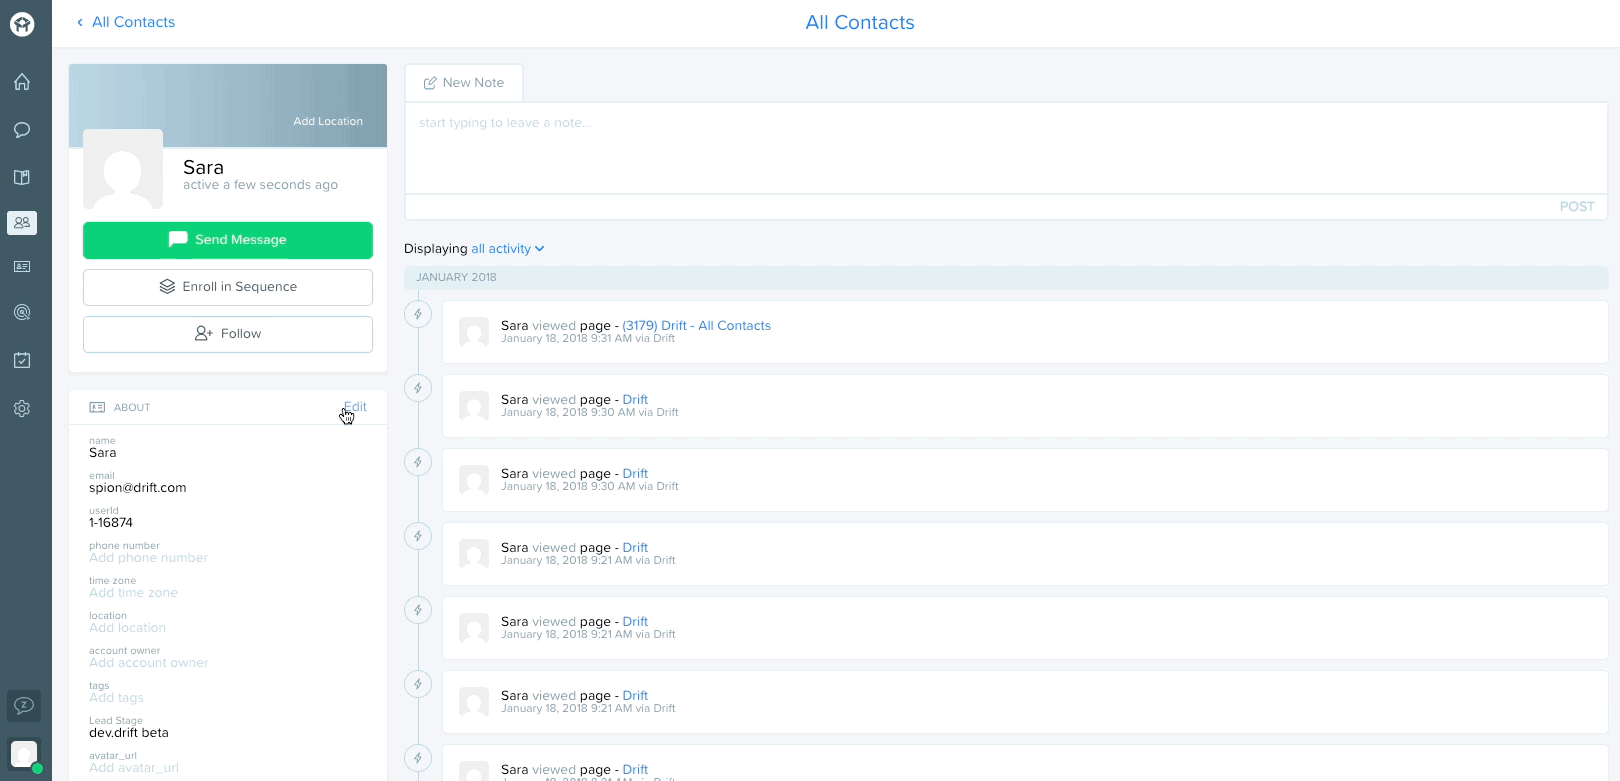Click the Enroll in Sequence button

(x=228, y=287)
